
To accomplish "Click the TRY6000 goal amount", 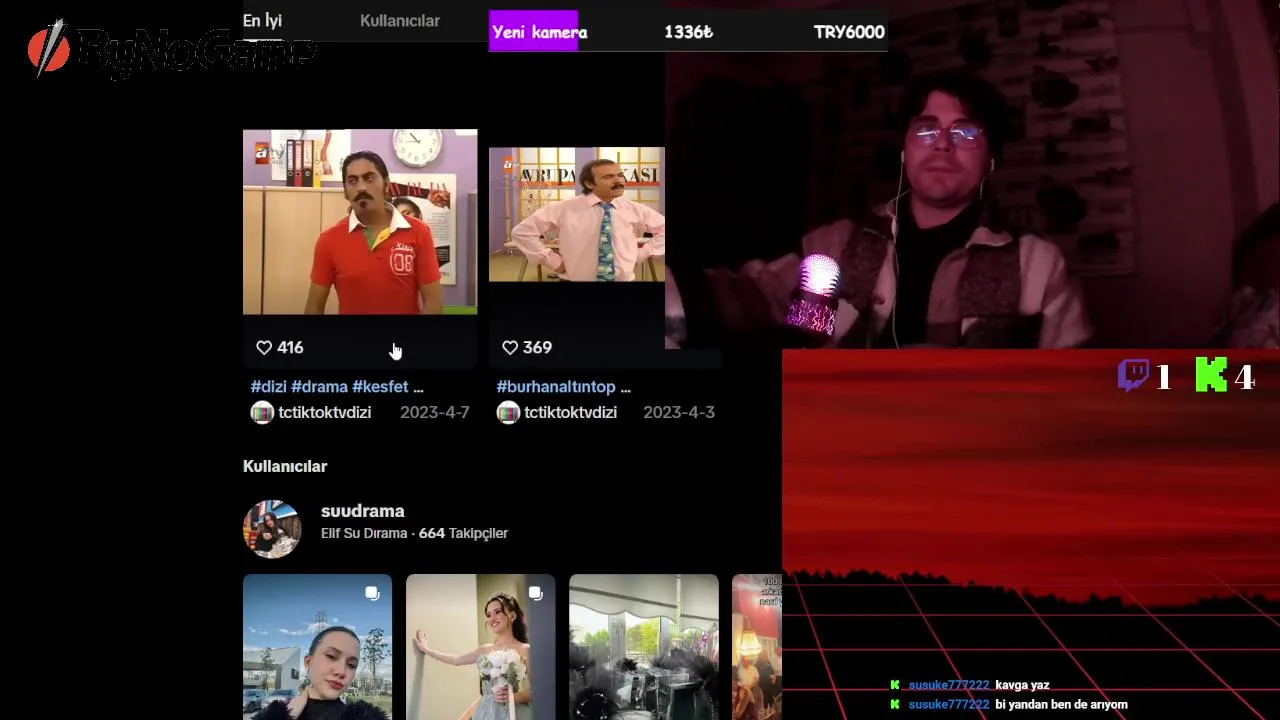I will (849, 32).
